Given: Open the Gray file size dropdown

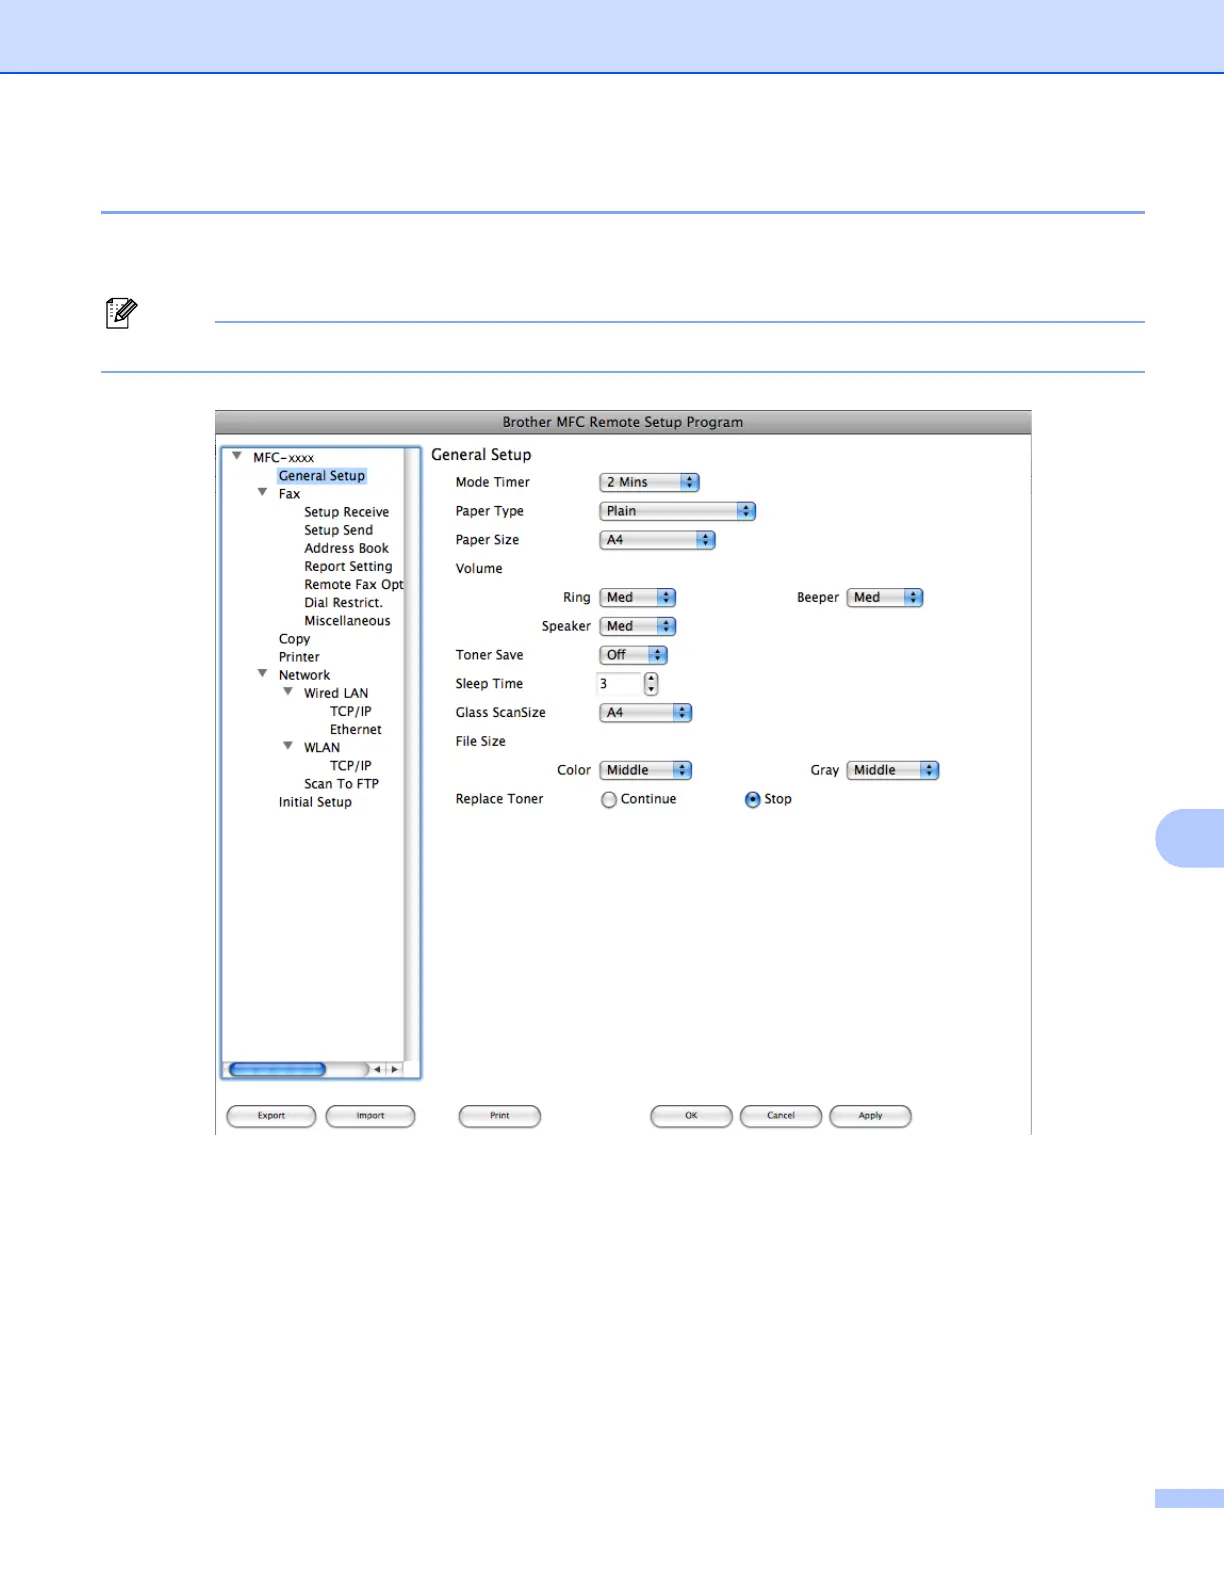Looking at the screenshot, I should point(893,770).
